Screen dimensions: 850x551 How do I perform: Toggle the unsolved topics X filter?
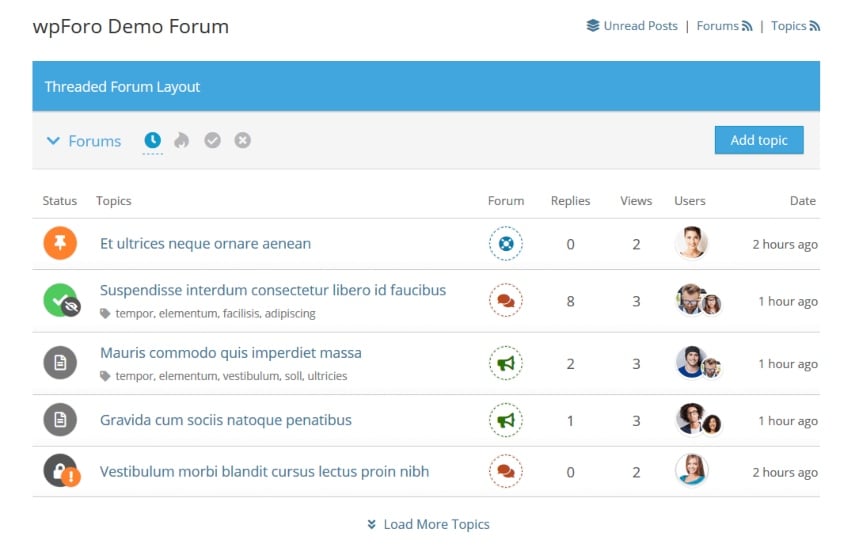(x=242, y=141)
